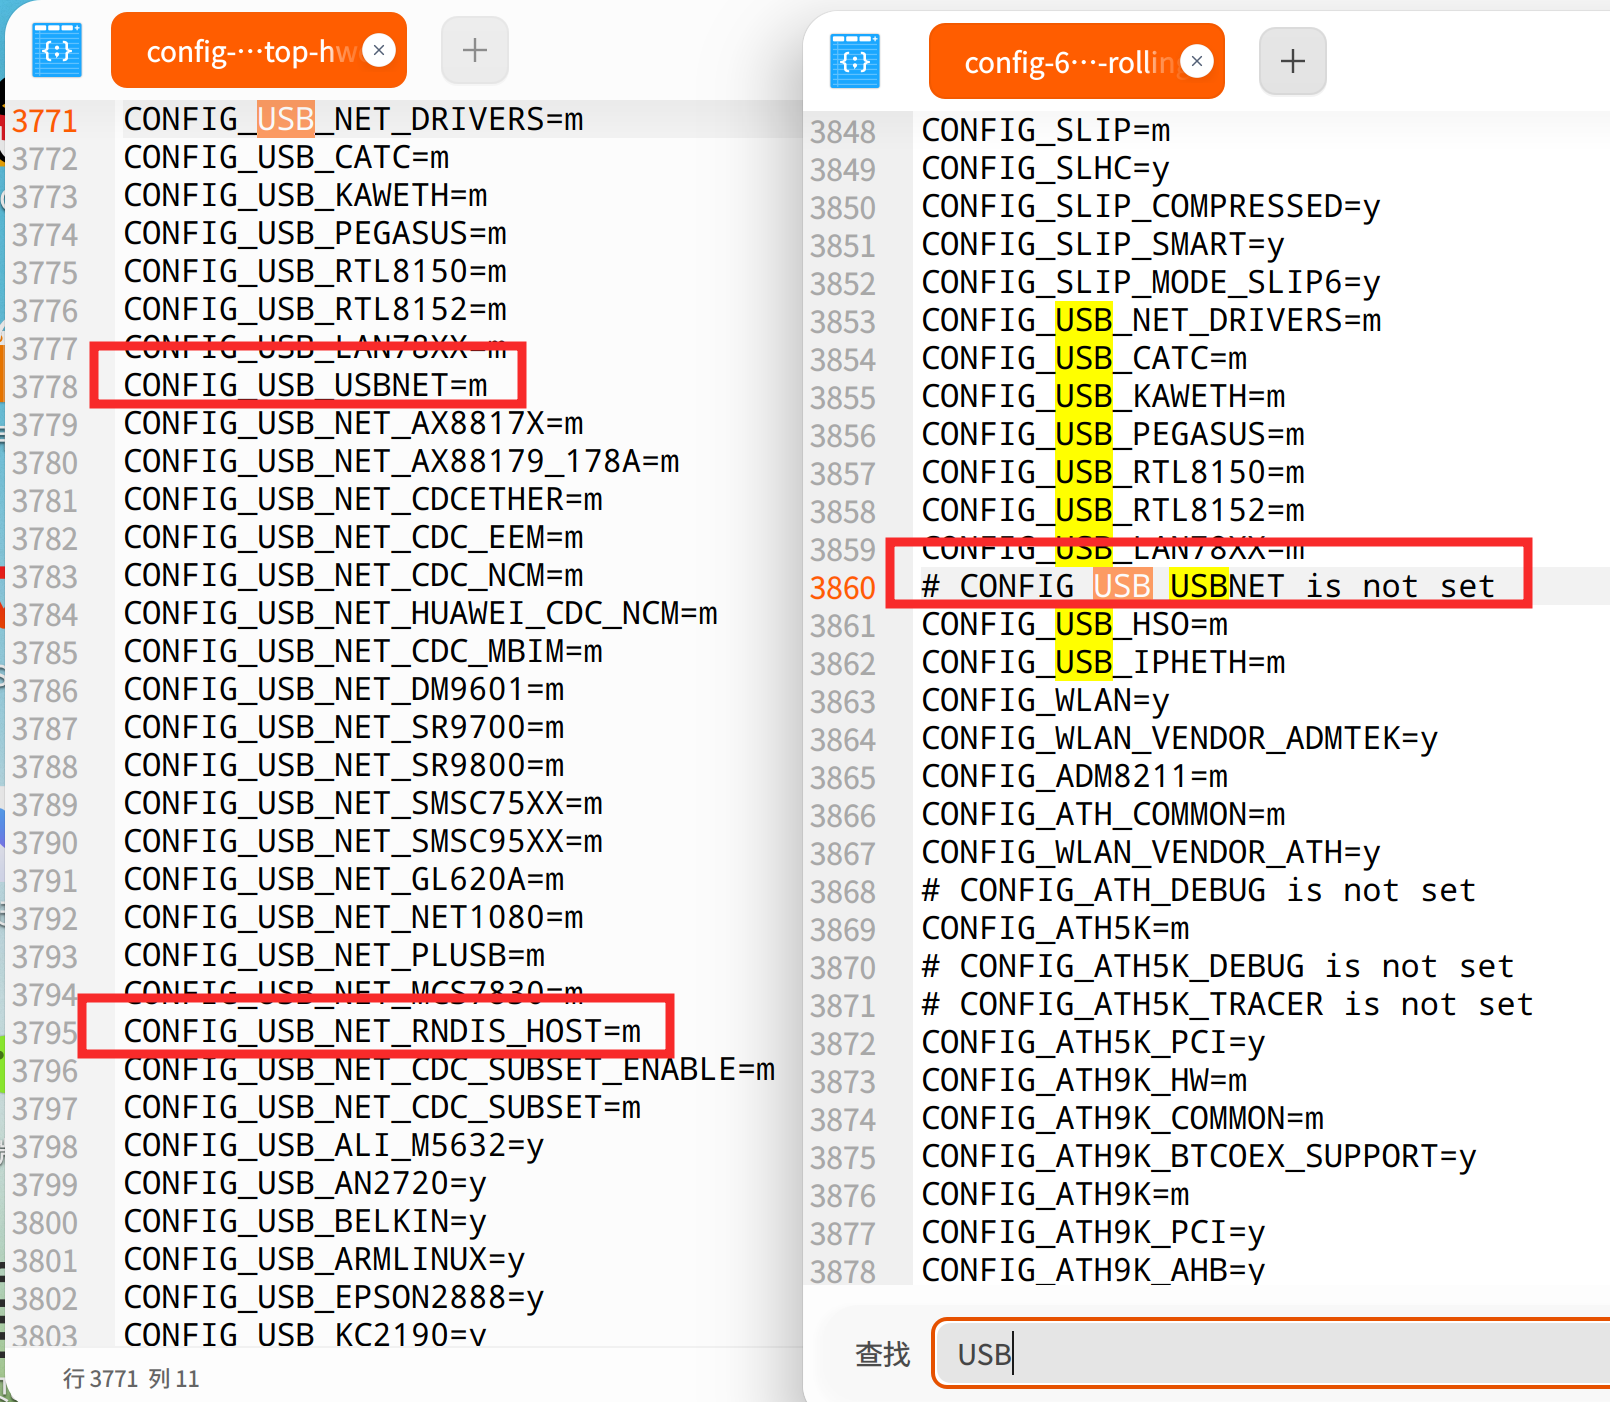Image resolution: width=1610 pixels, height=1402 pixels.
Task: Click line CONFIG_USB_CATC=m in left window
Action: [x=286, y=157]
